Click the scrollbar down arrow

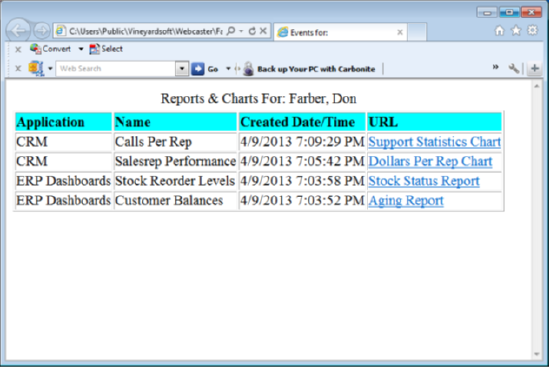pyautogui.click(x=537, y=354)
